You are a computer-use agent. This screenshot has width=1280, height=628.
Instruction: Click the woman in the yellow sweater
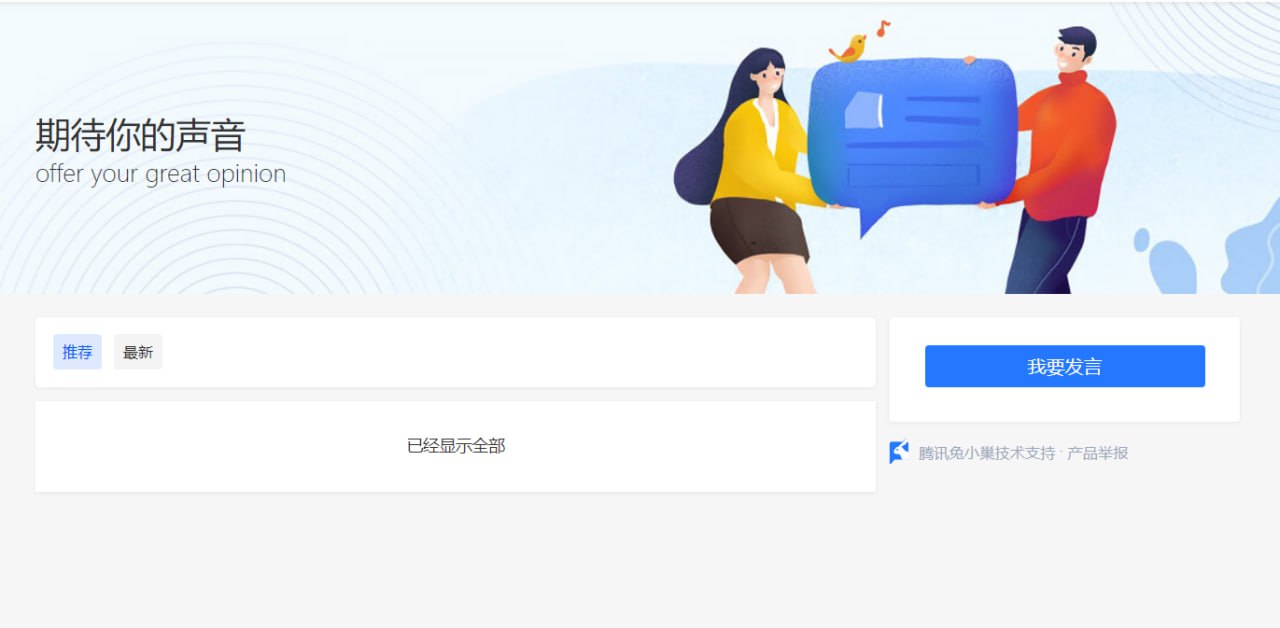(x=757, y=170)
